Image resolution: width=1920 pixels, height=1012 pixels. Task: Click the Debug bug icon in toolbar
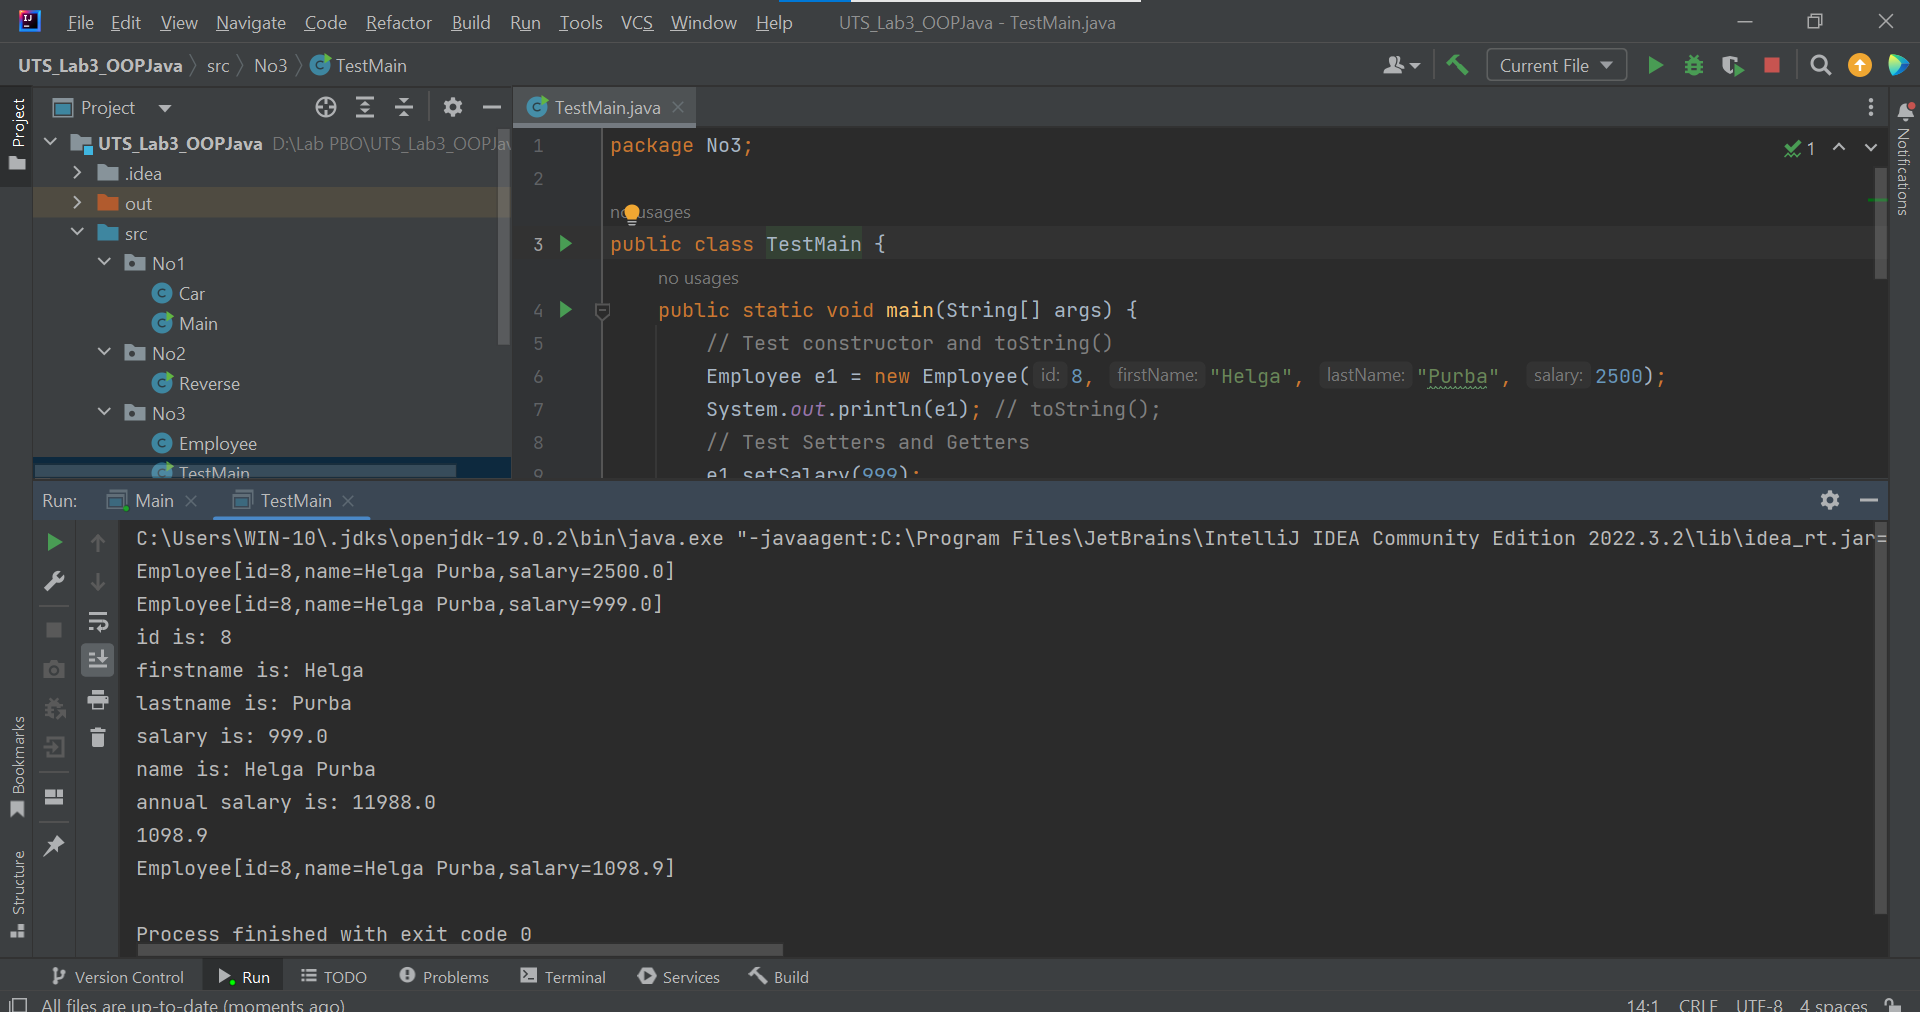1694,65
